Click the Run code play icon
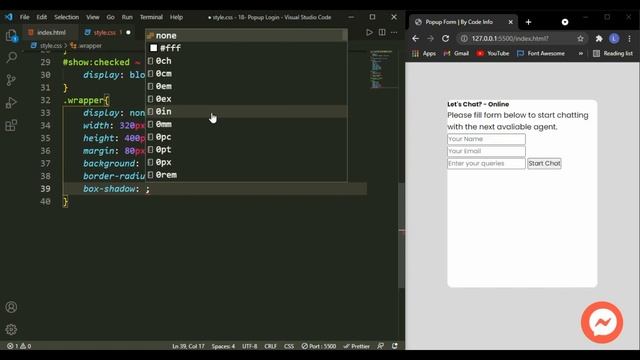Screen dimensions: 640x360 (369, 32)
